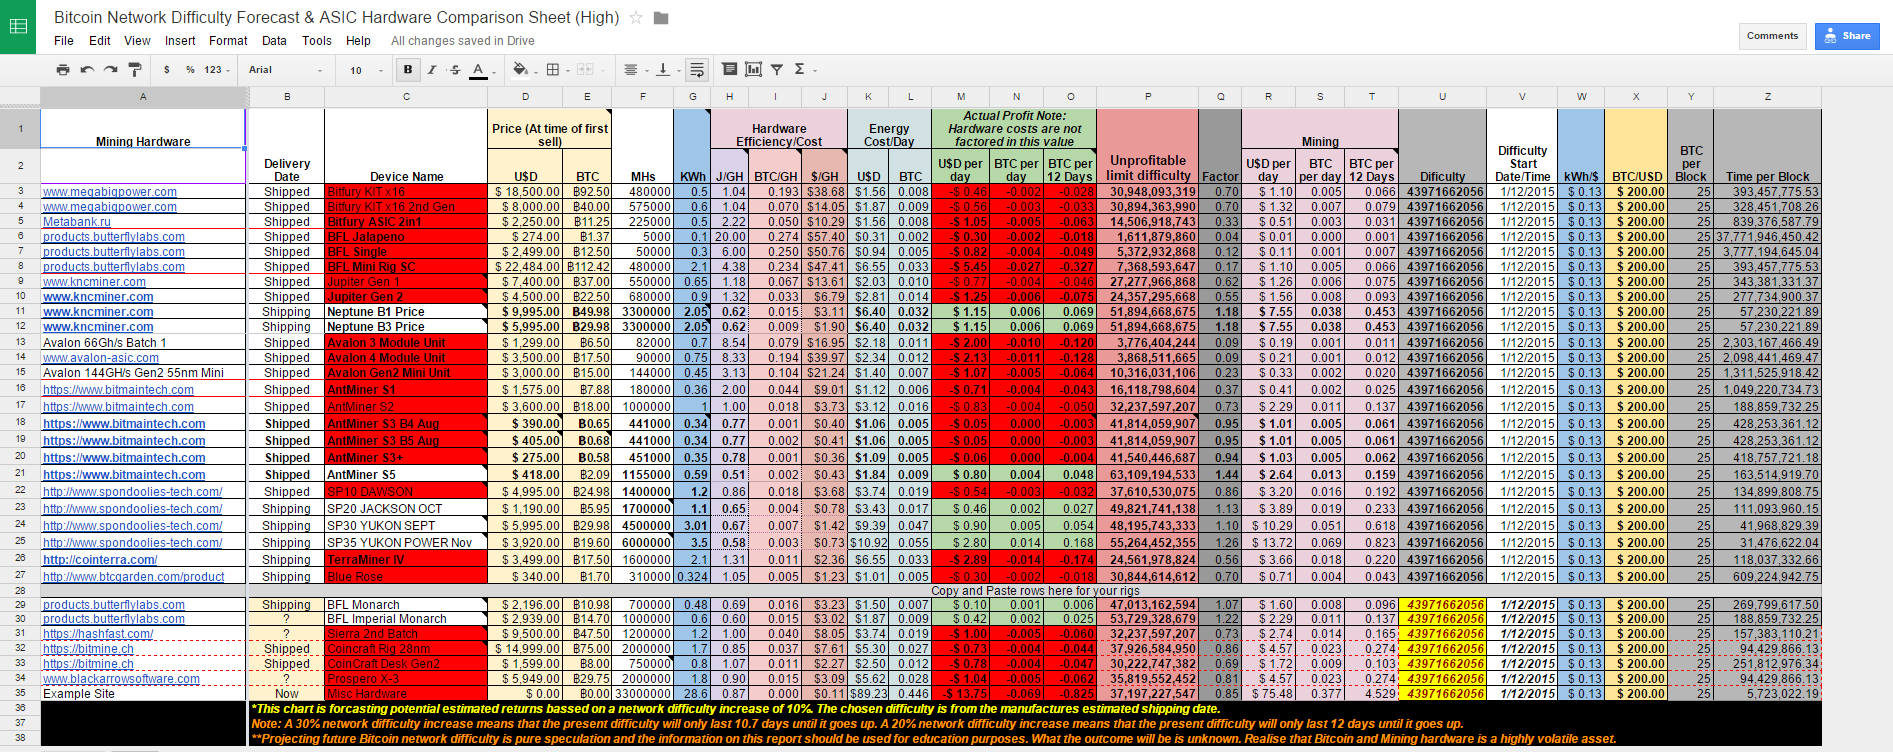Open horizontal align dropdown

[634, 70]
